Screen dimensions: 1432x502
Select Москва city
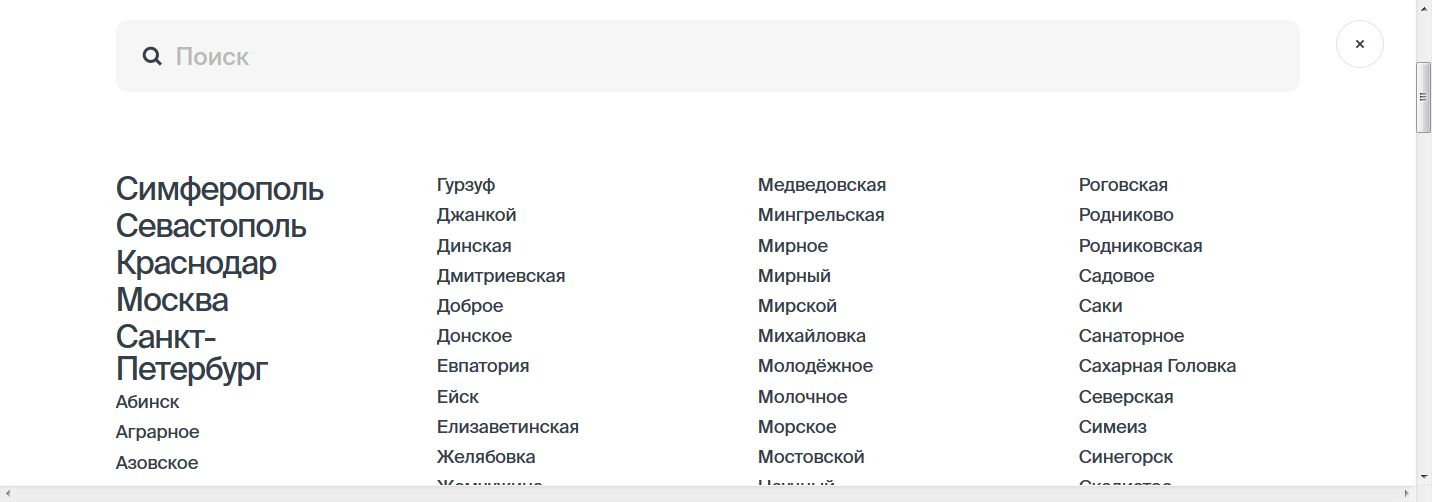(x=172, y=300)
